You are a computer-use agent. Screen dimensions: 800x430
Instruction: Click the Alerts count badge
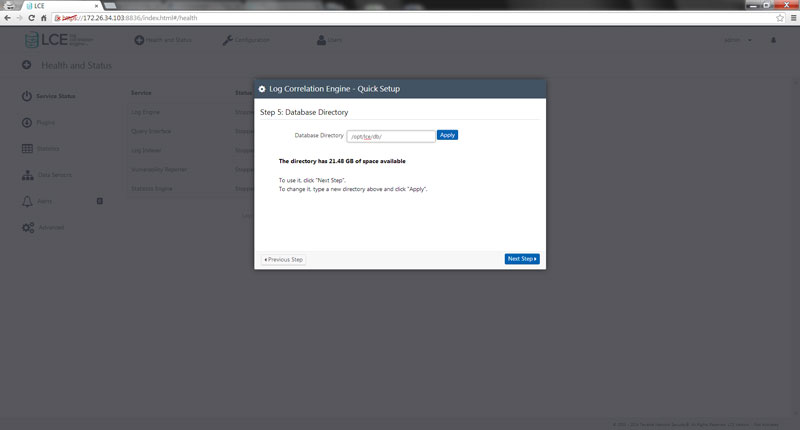tap(99, 201)
